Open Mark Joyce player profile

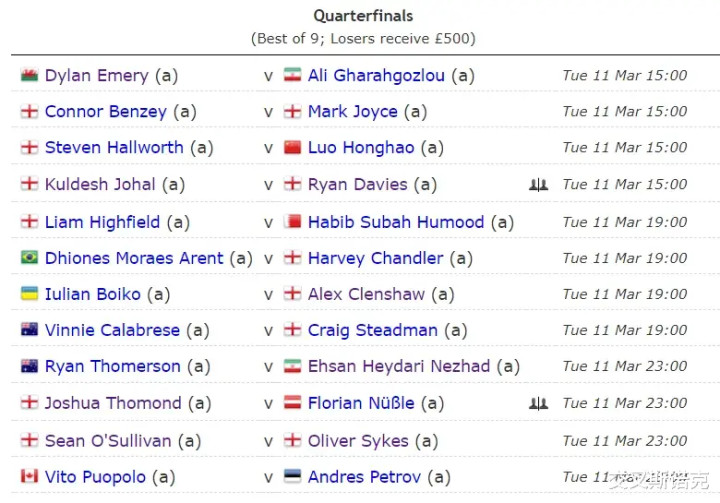point(353,112)
